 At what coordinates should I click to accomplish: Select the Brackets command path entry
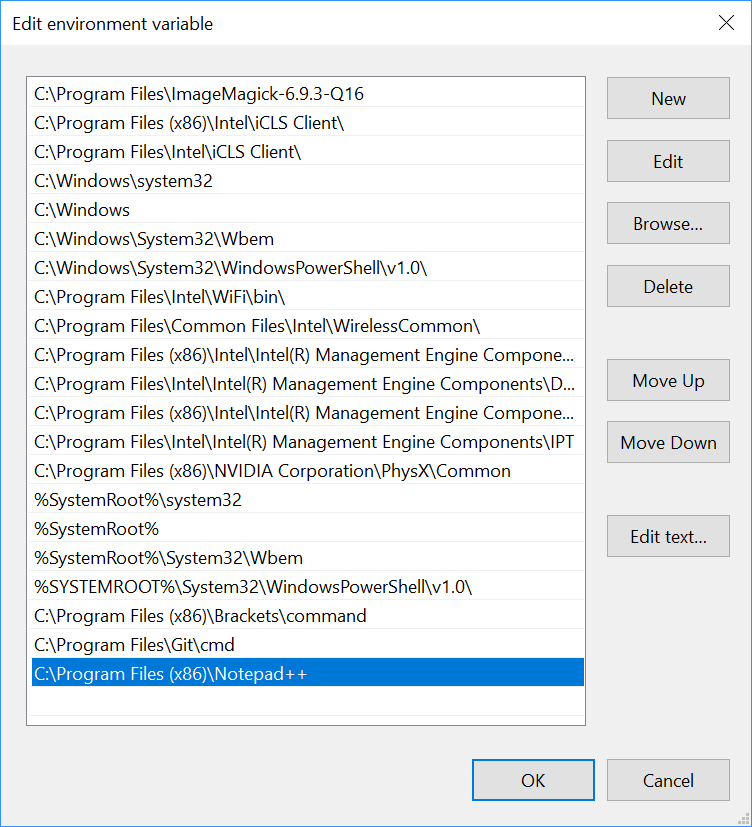[308, 616]
